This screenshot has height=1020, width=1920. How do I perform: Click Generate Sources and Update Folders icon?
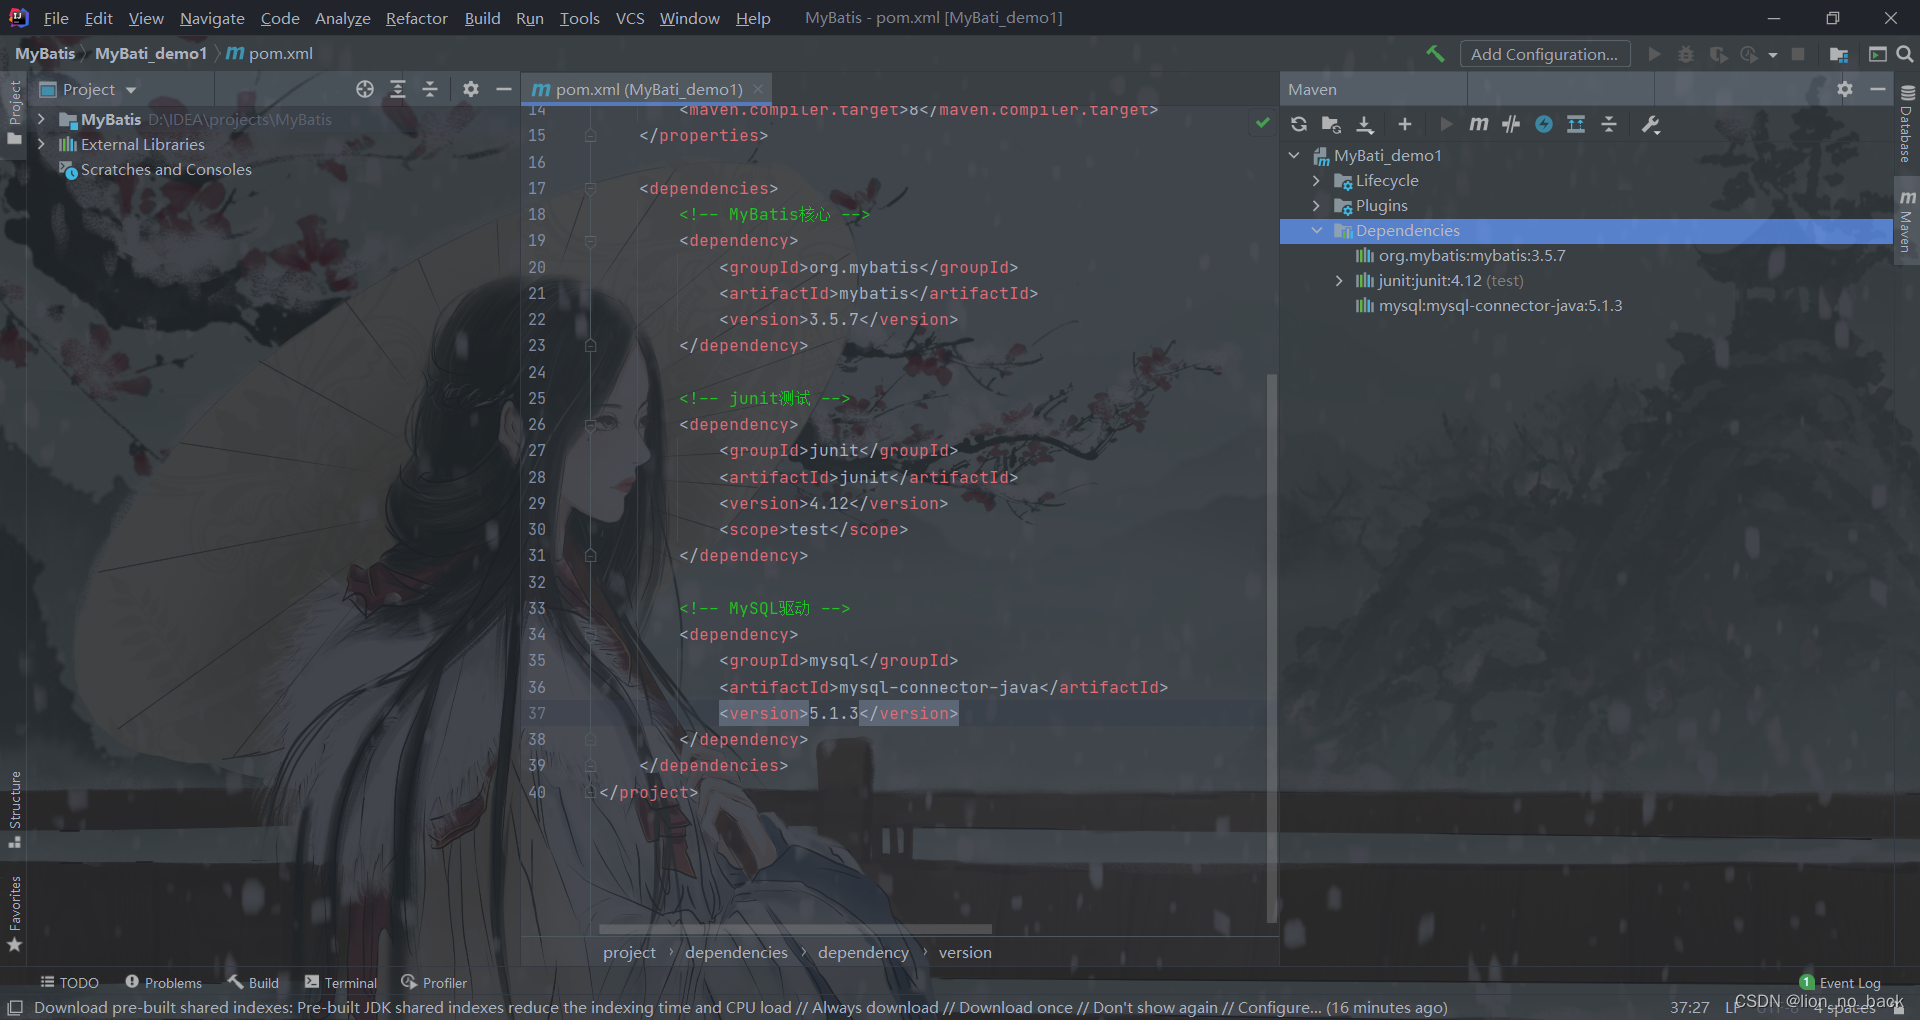1331,124
